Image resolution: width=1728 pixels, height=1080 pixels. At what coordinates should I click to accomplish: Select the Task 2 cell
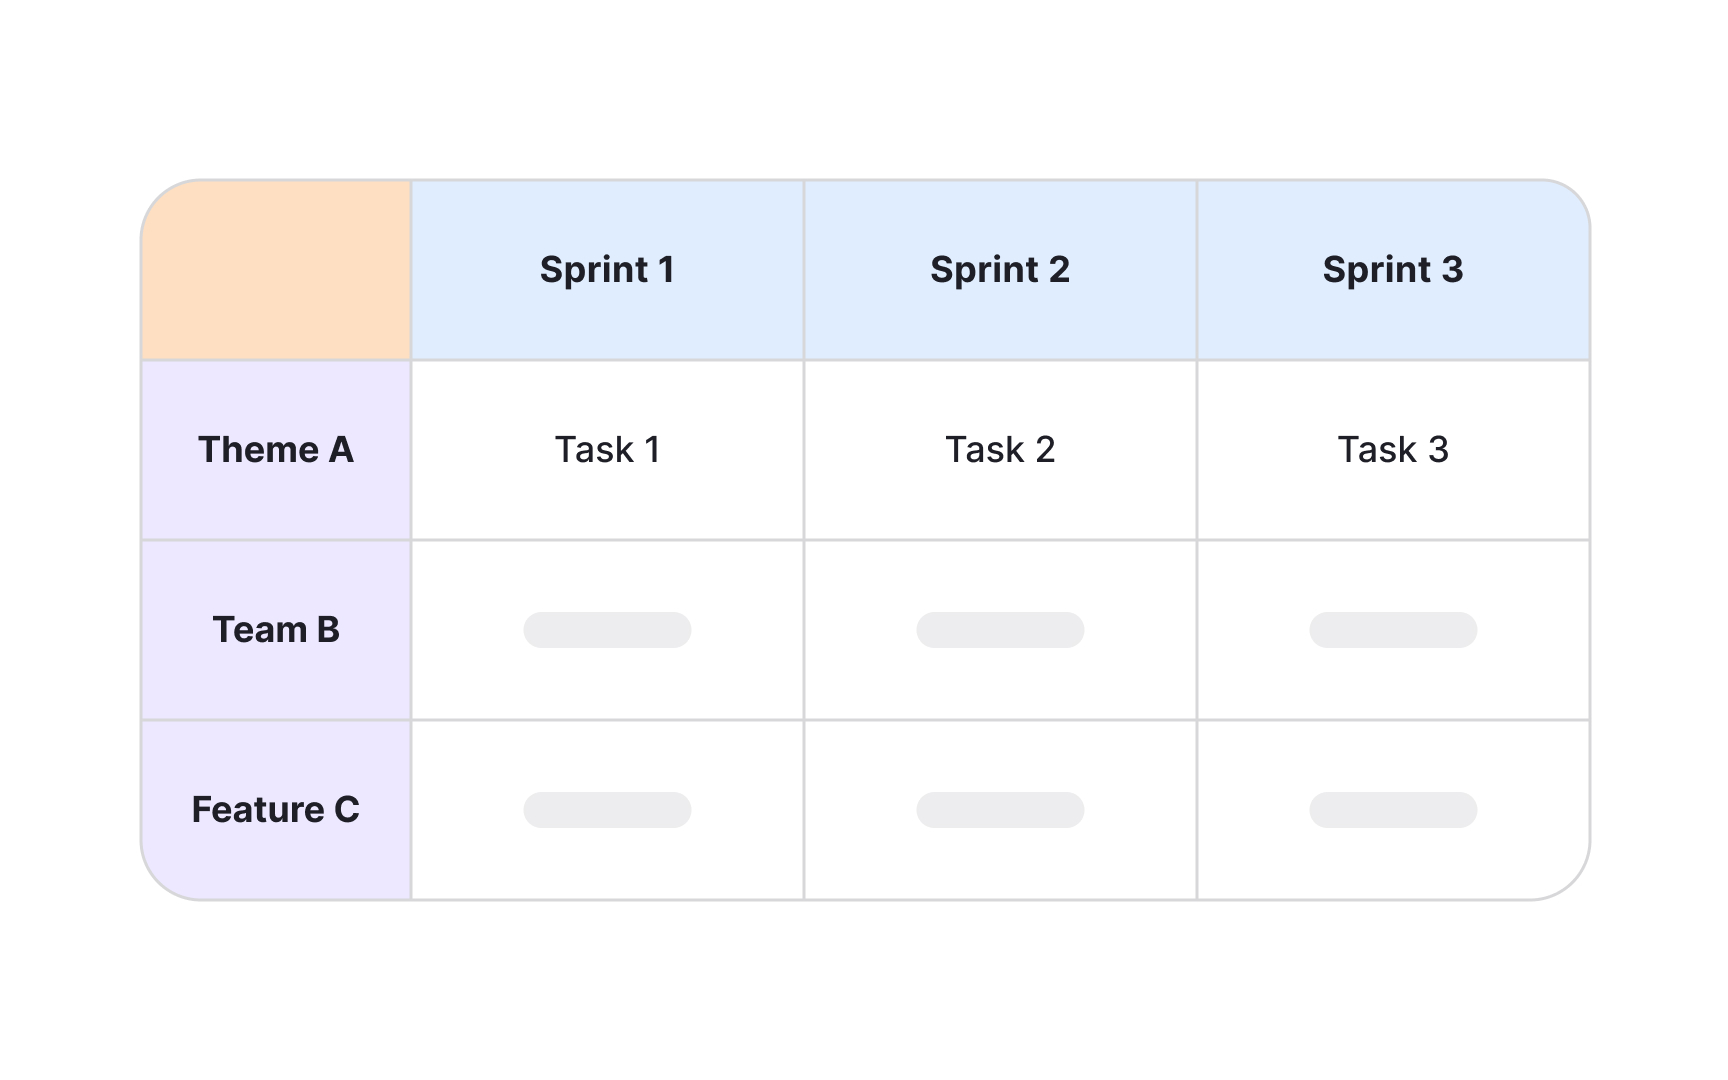click(x=1000, y=450)
